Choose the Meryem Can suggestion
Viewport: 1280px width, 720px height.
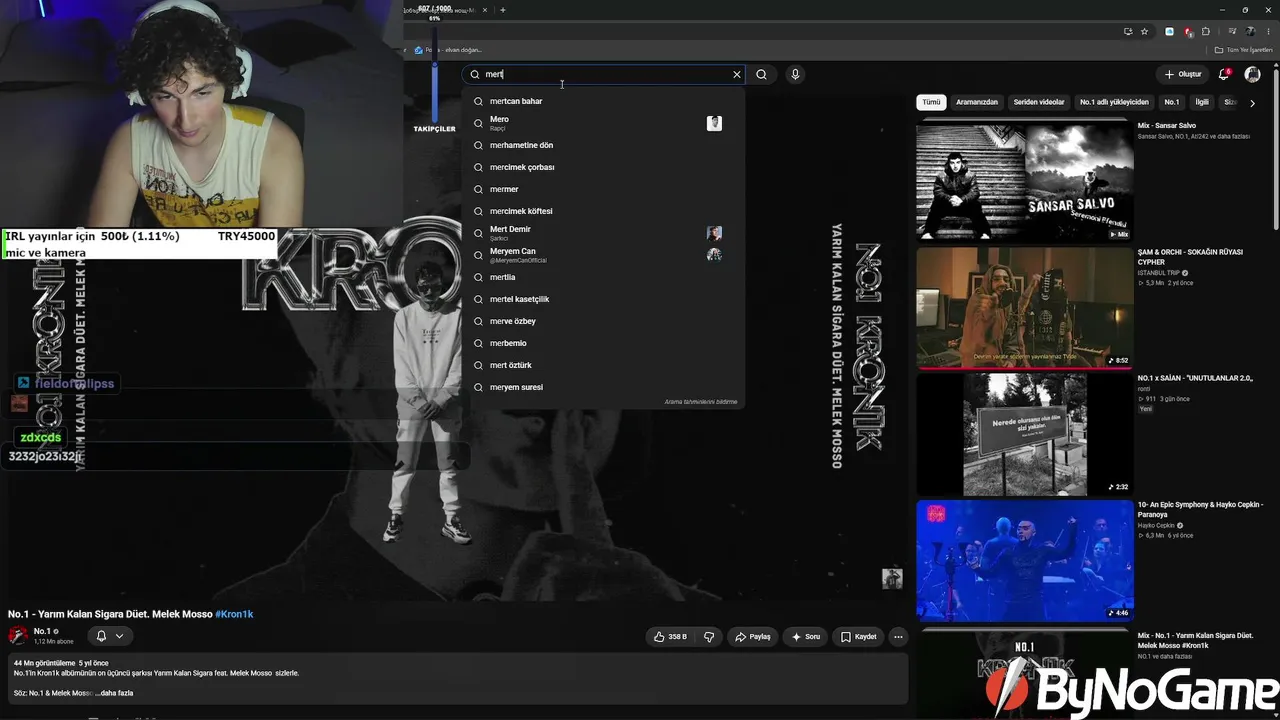point(605,255)
